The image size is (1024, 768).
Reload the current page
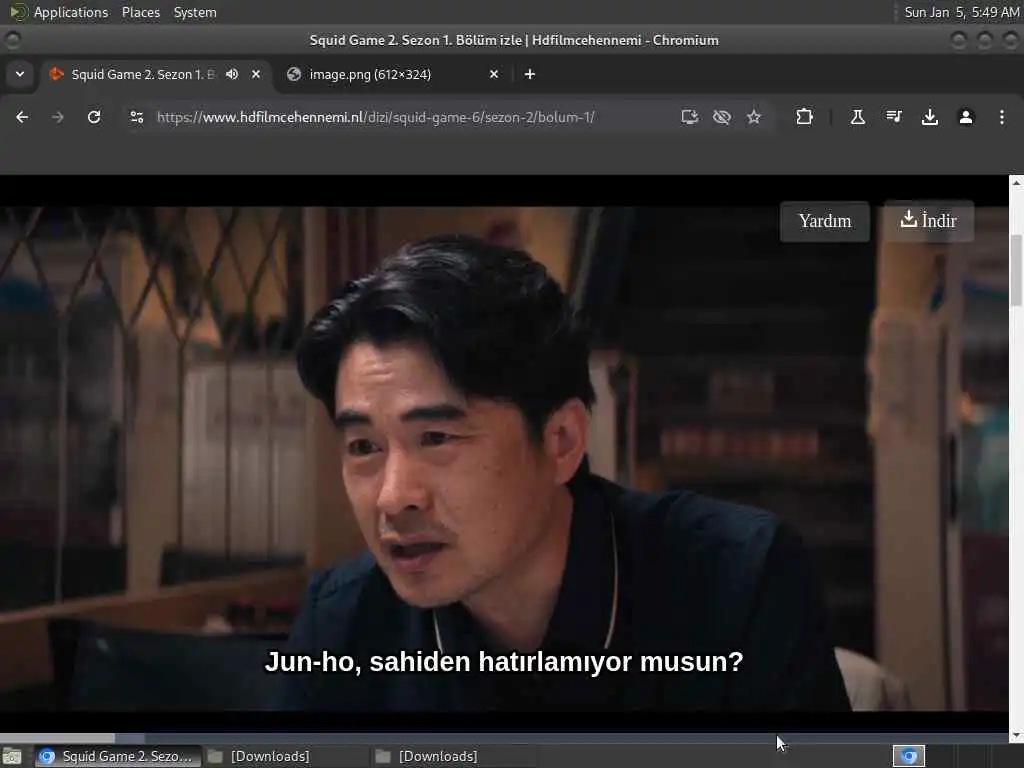click(94, 117)
